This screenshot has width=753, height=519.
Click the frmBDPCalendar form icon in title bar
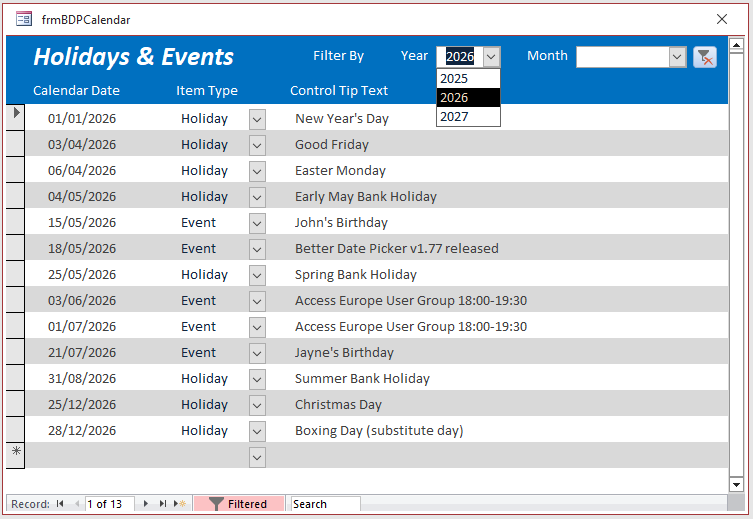pos(24,19)
